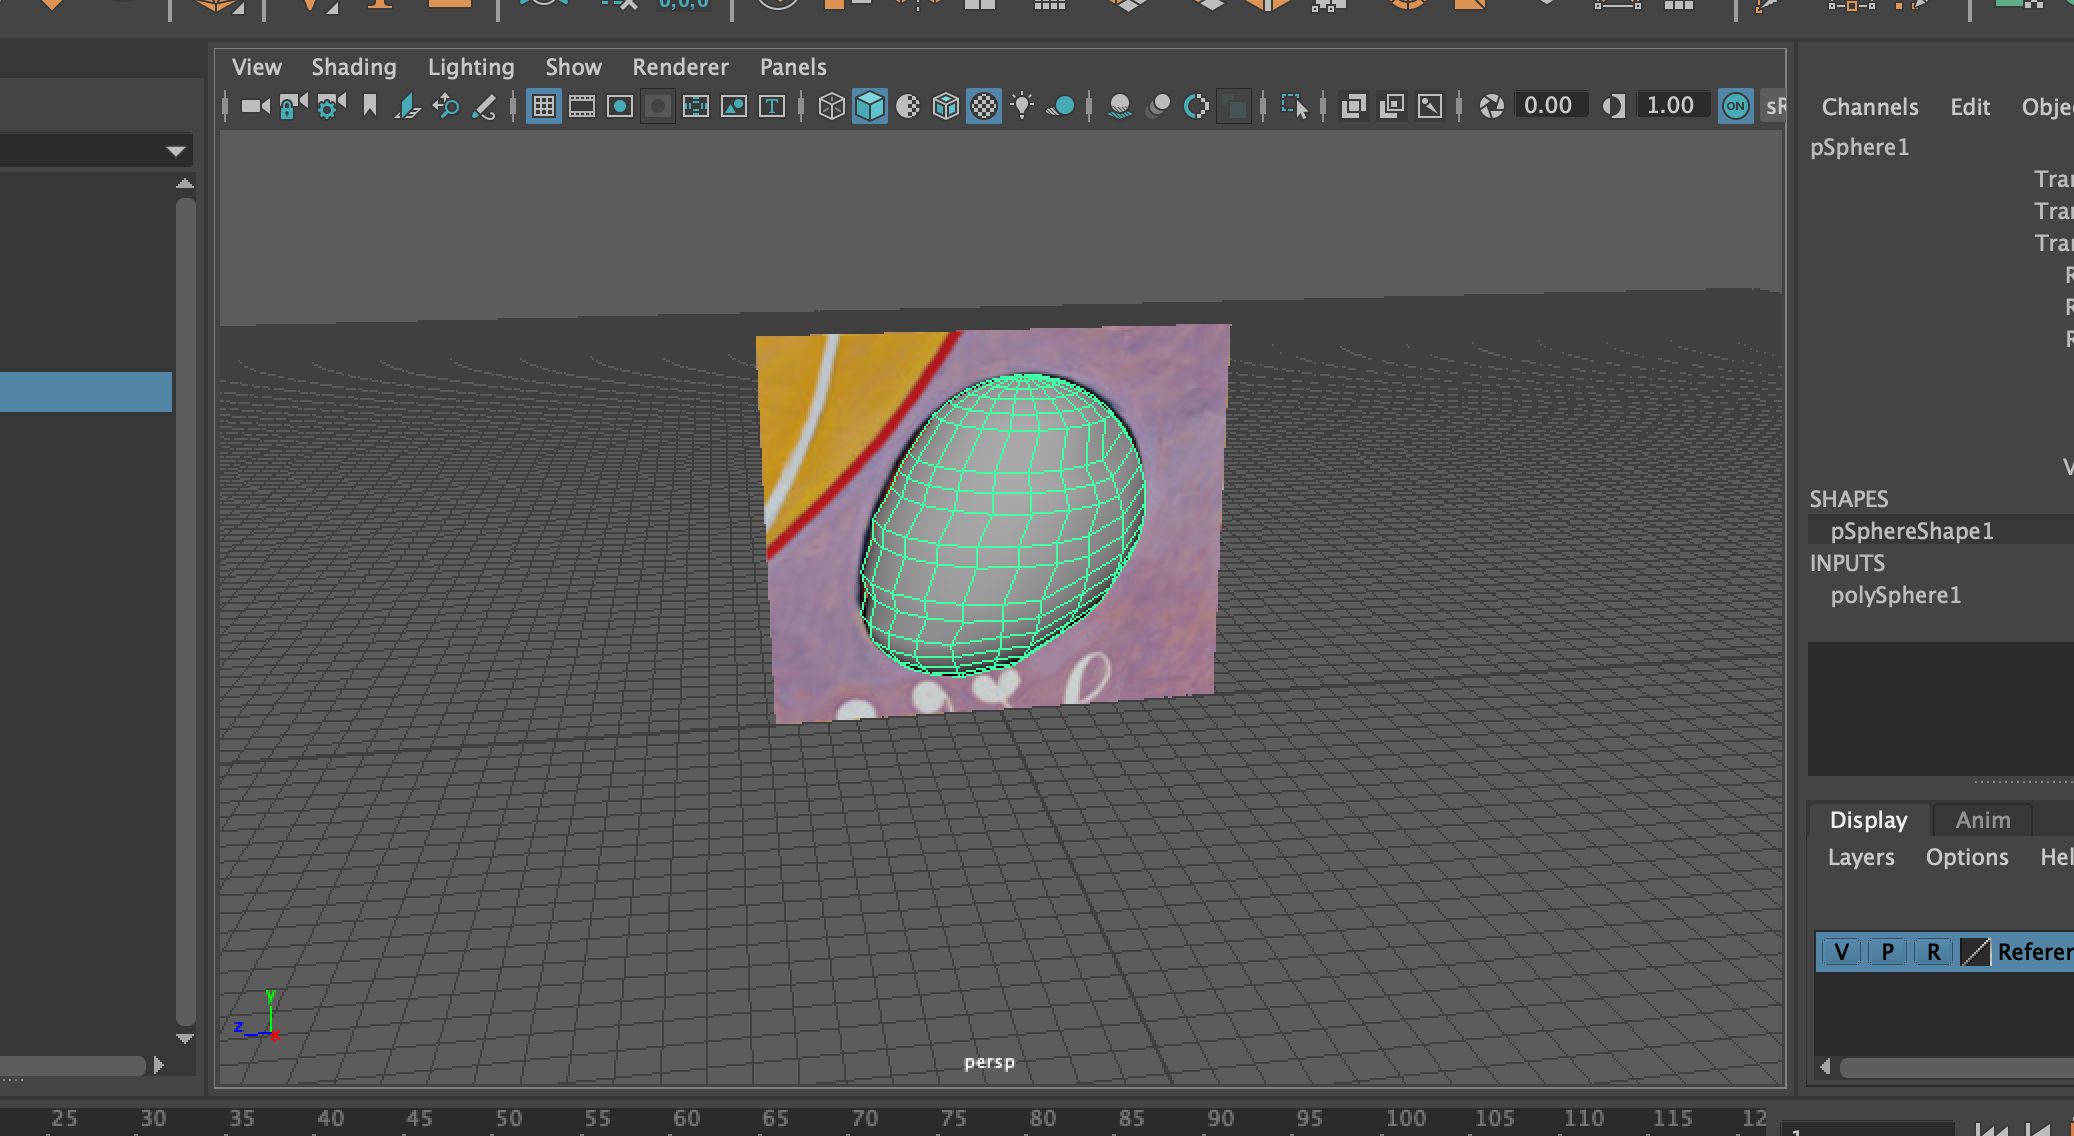Toggle Use All Lights bulb icon

tap(1022, 106)
